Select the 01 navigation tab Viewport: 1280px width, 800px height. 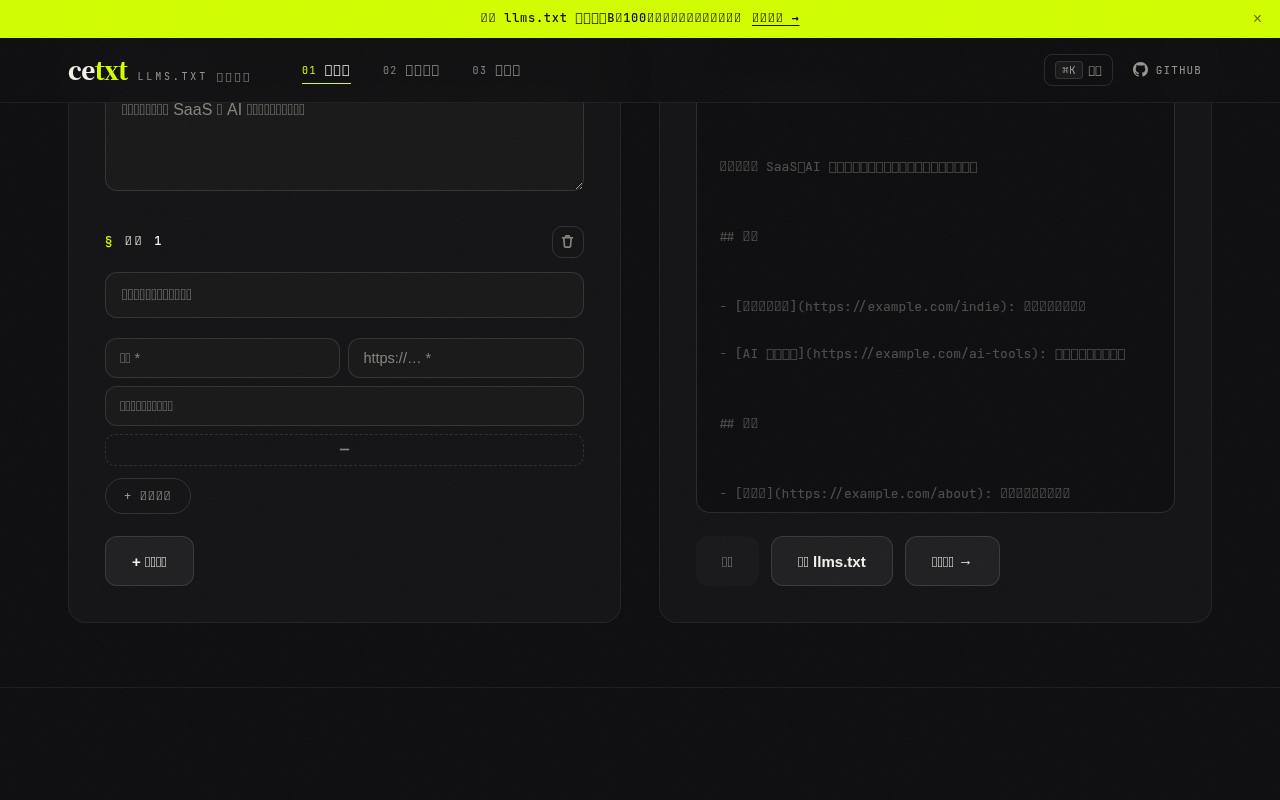(326, 70)
